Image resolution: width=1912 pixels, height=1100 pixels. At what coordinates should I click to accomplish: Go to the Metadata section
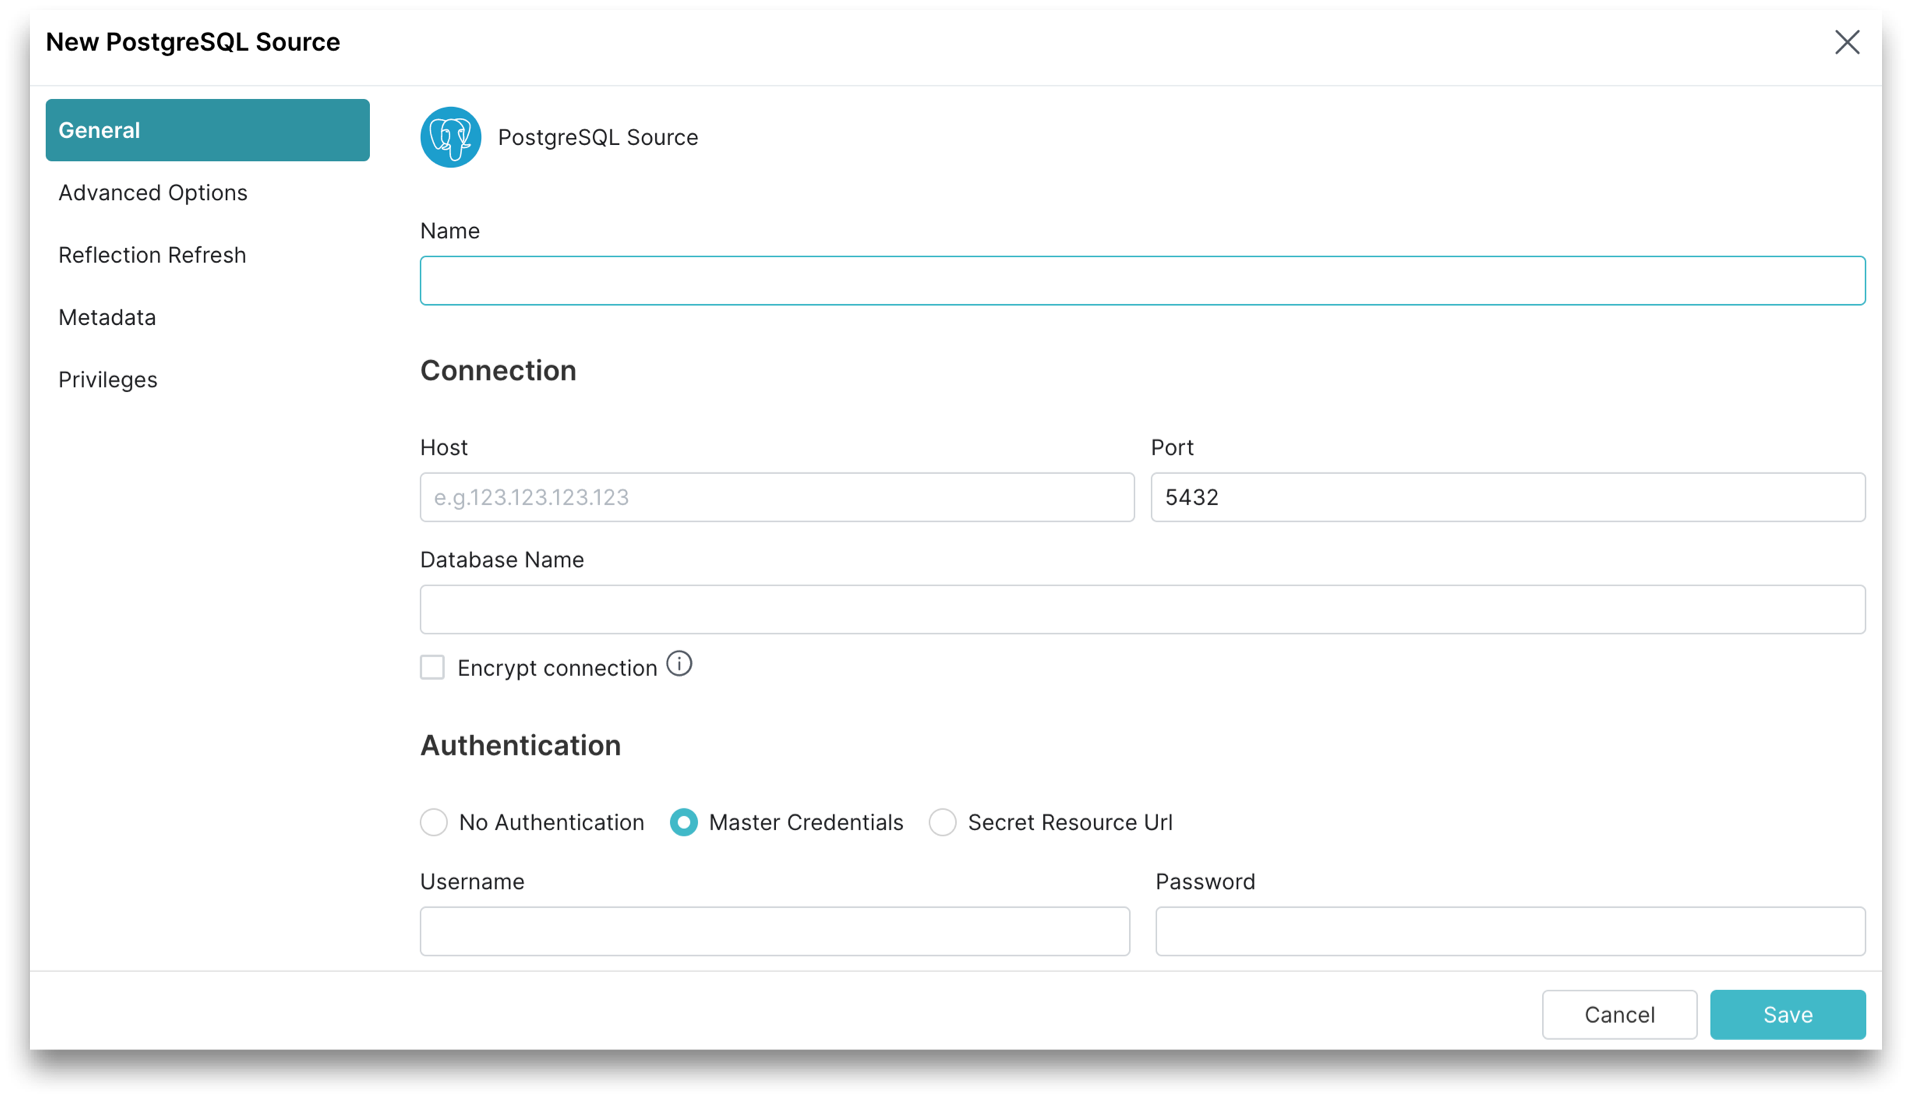point(107,317)
